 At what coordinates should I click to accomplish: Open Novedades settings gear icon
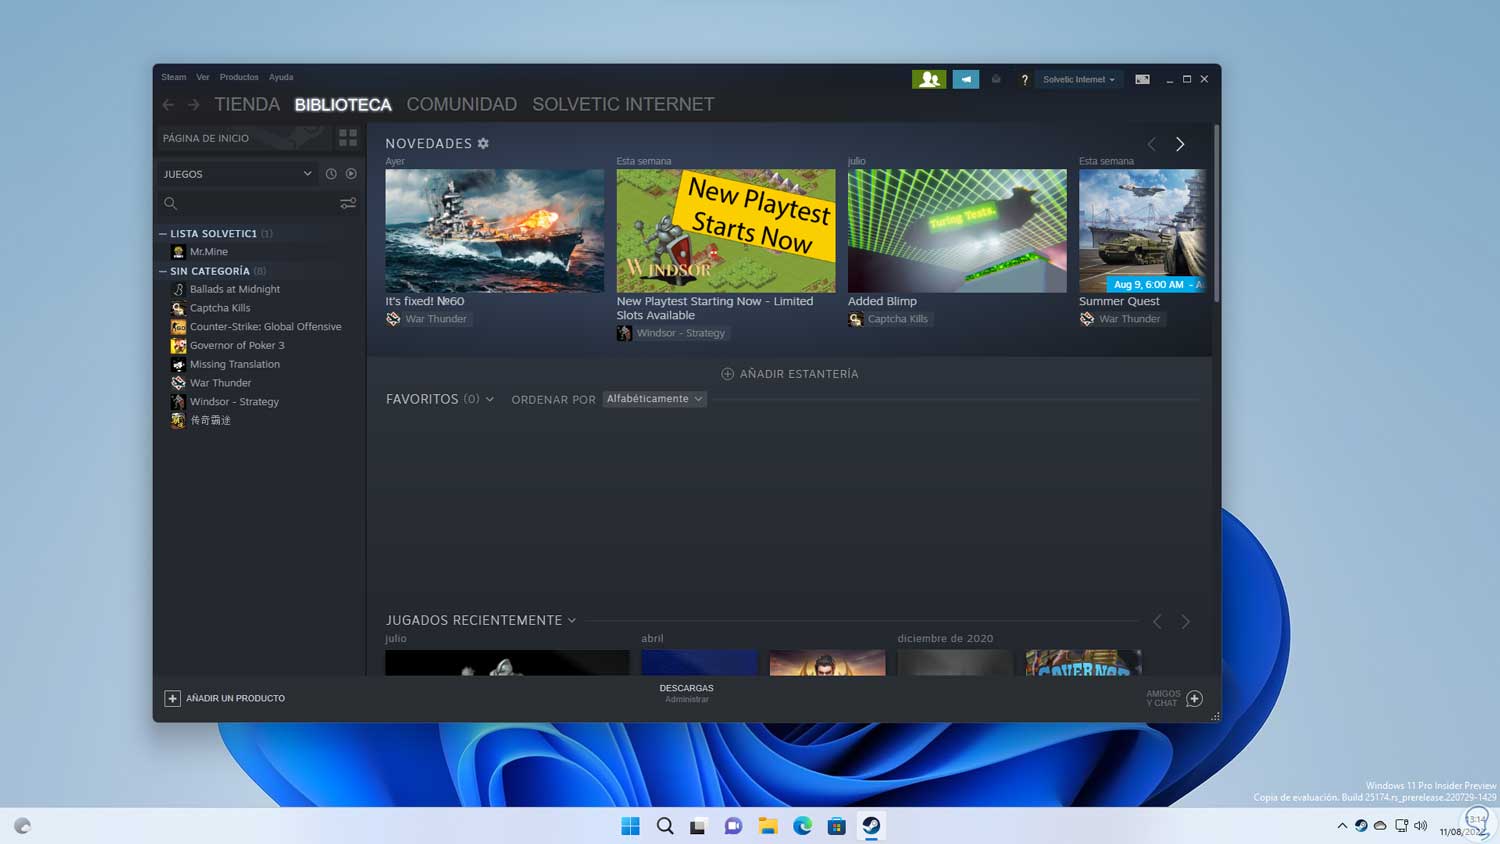[x=483, y=144]
